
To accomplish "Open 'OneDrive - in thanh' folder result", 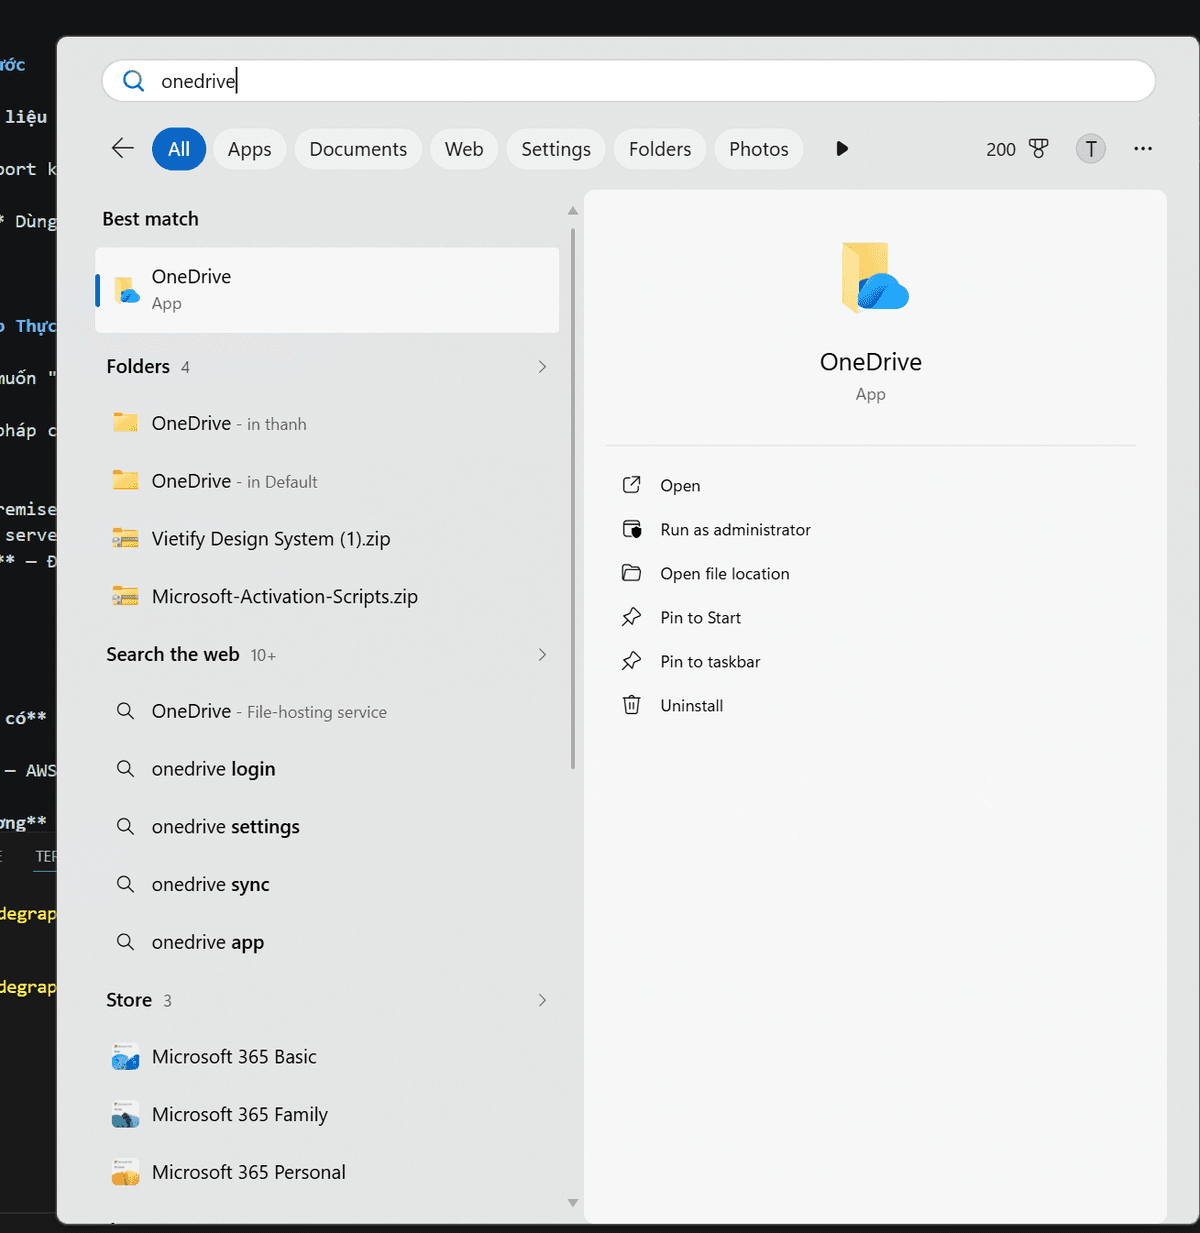I will tap(327, 423).
